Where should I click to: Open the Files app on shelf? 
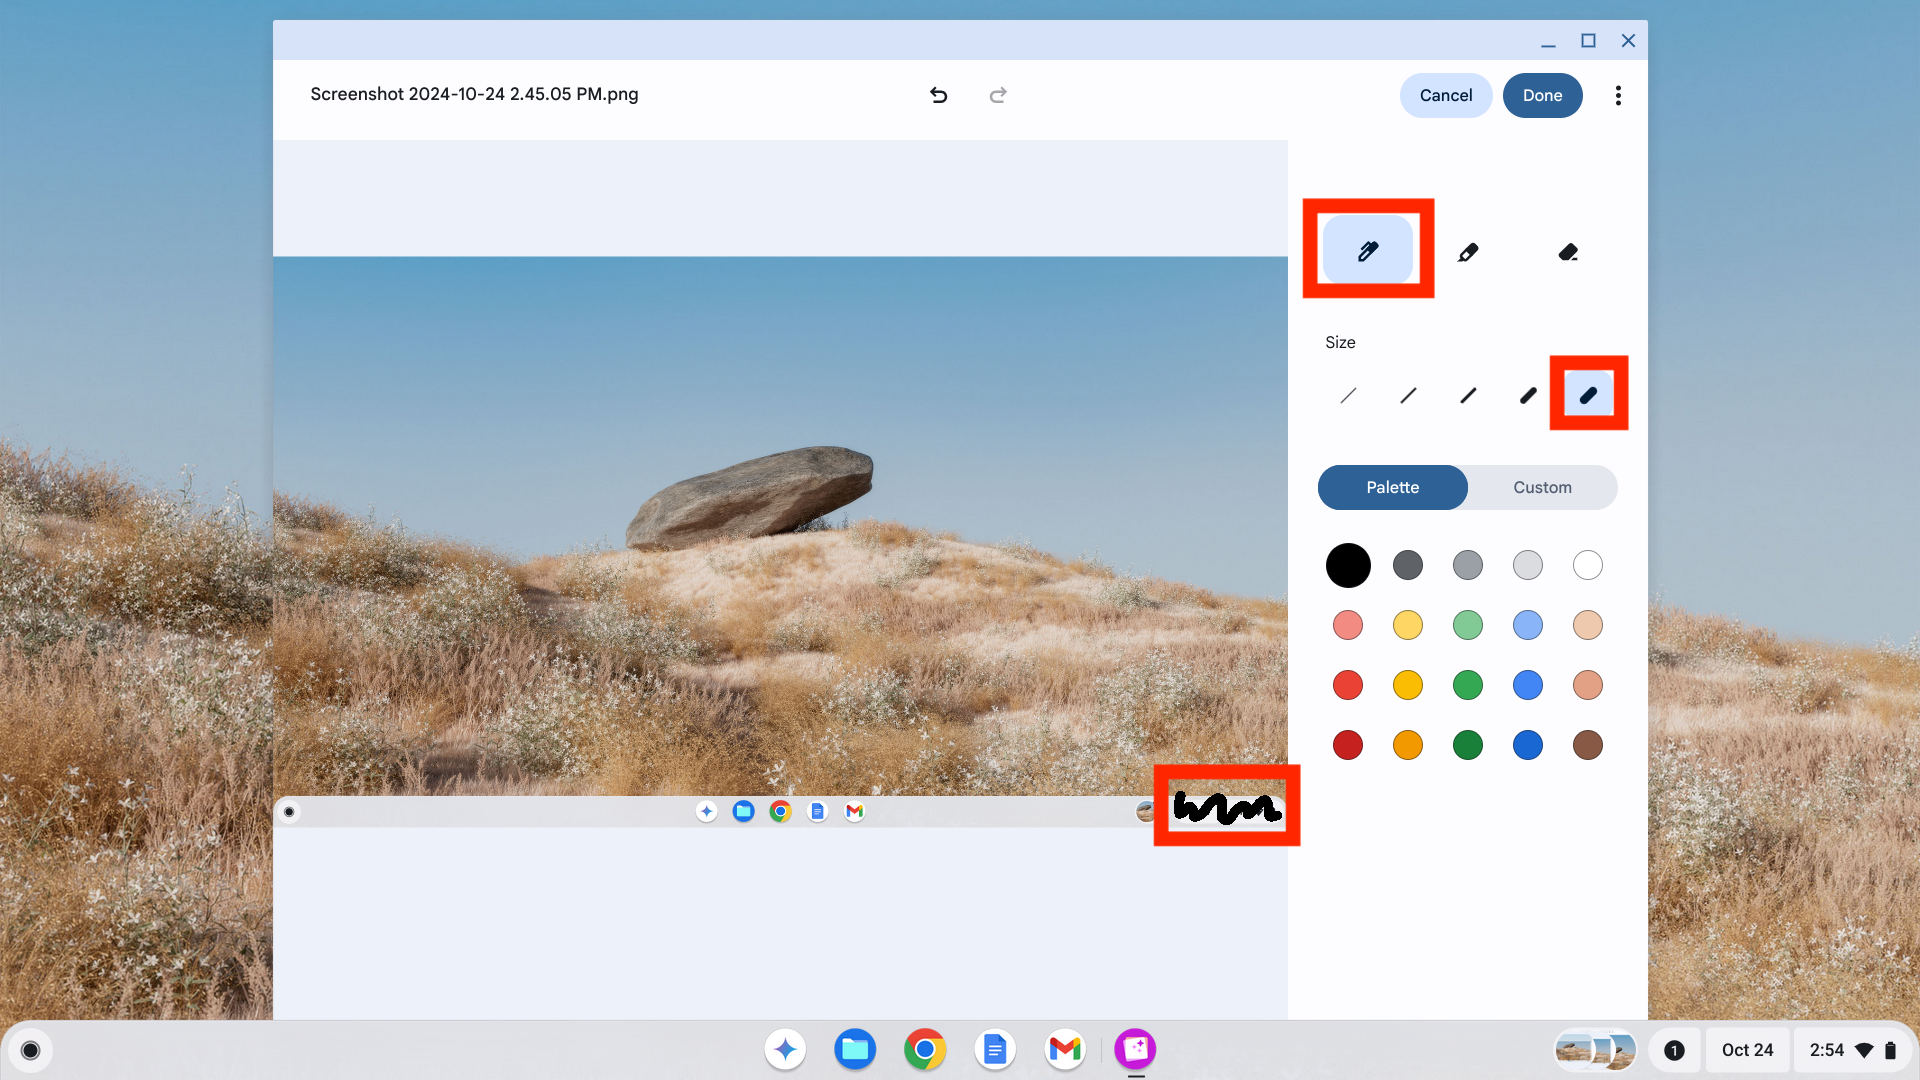855,1049
